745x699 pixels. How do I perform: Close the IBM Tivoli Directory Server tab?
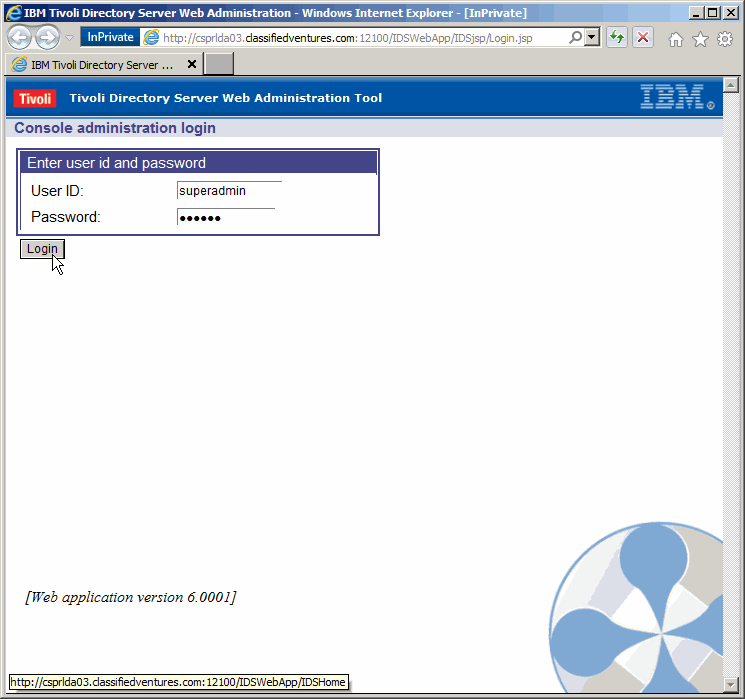192,64
